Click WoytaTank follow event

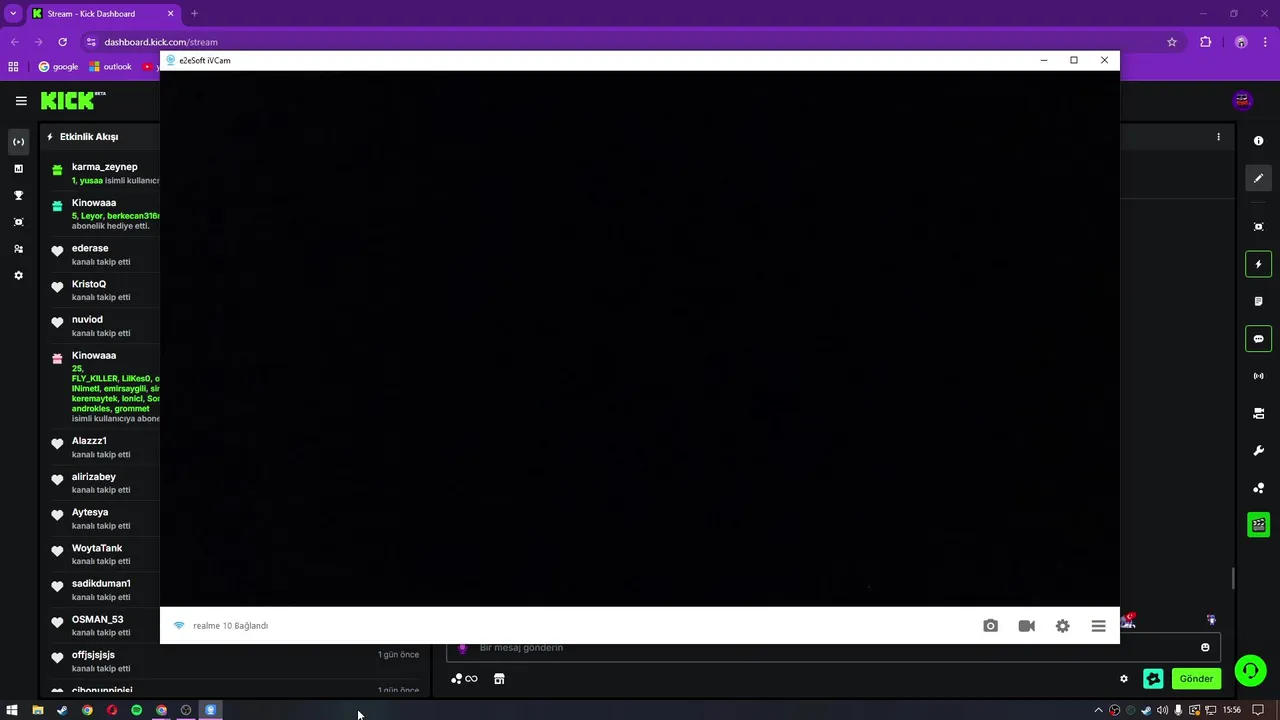(x=105, y=554)
